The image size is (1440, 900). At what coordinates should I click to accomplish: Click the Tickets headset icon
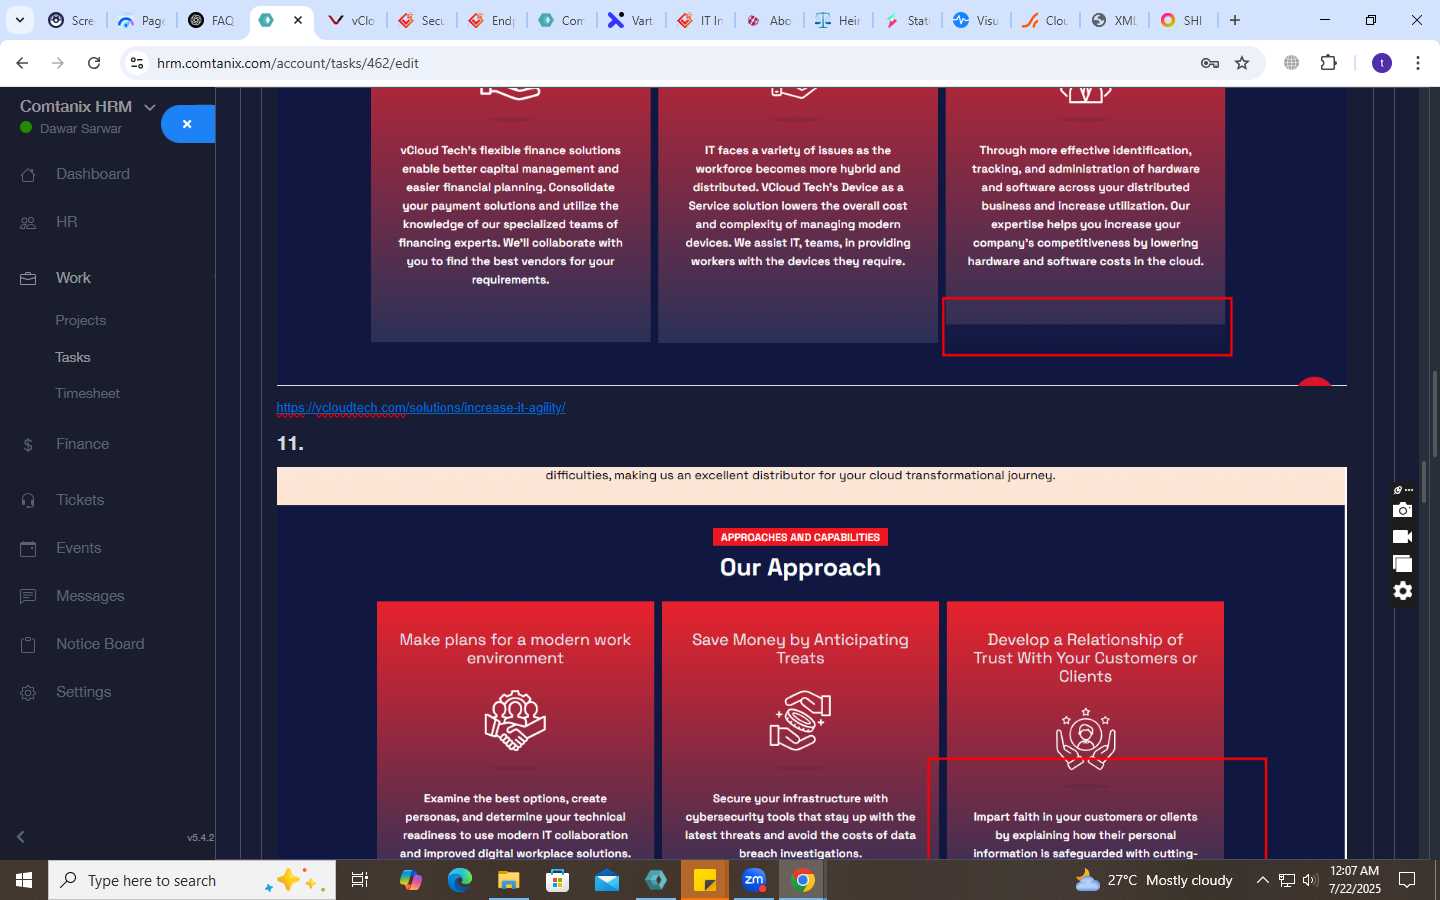[x=28, y=501]
